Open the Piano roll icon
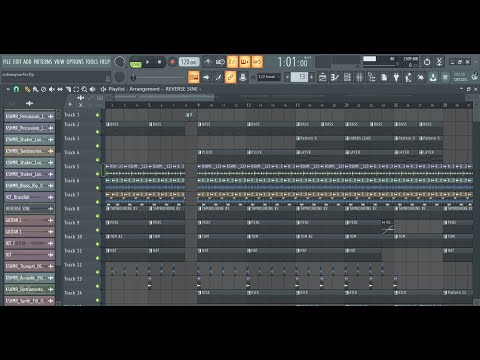 point(335,77)
